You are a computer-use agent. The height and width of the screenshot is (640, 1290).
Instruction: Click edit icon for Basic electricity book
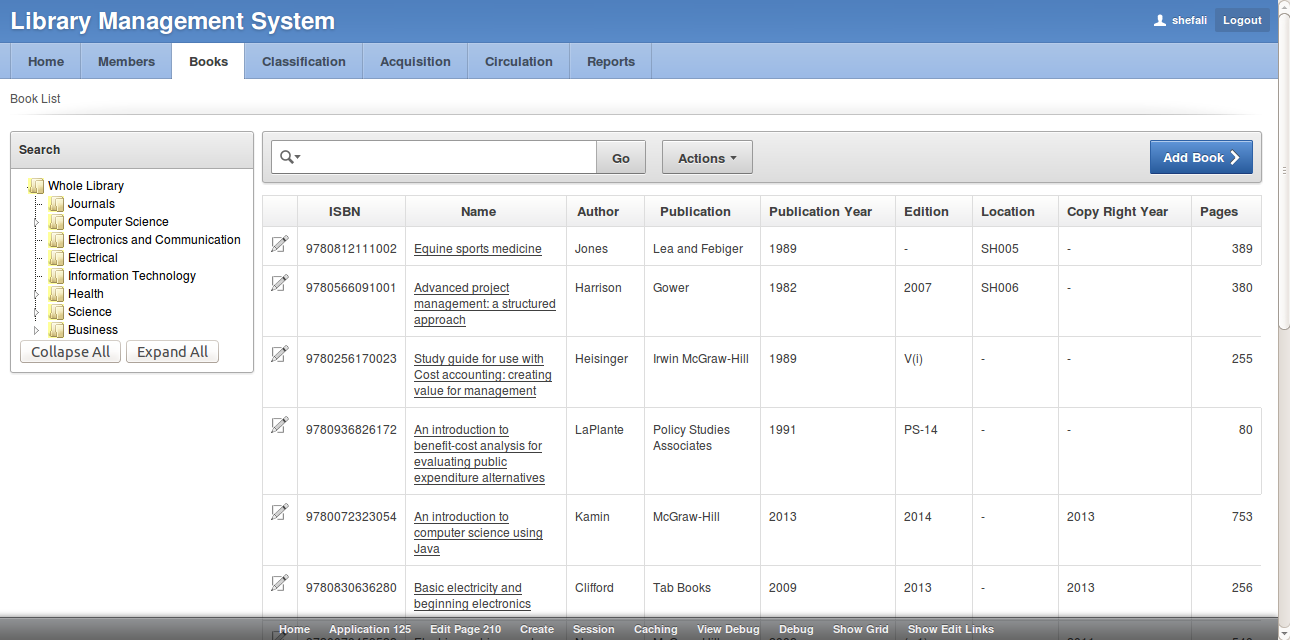coord(279,583)
